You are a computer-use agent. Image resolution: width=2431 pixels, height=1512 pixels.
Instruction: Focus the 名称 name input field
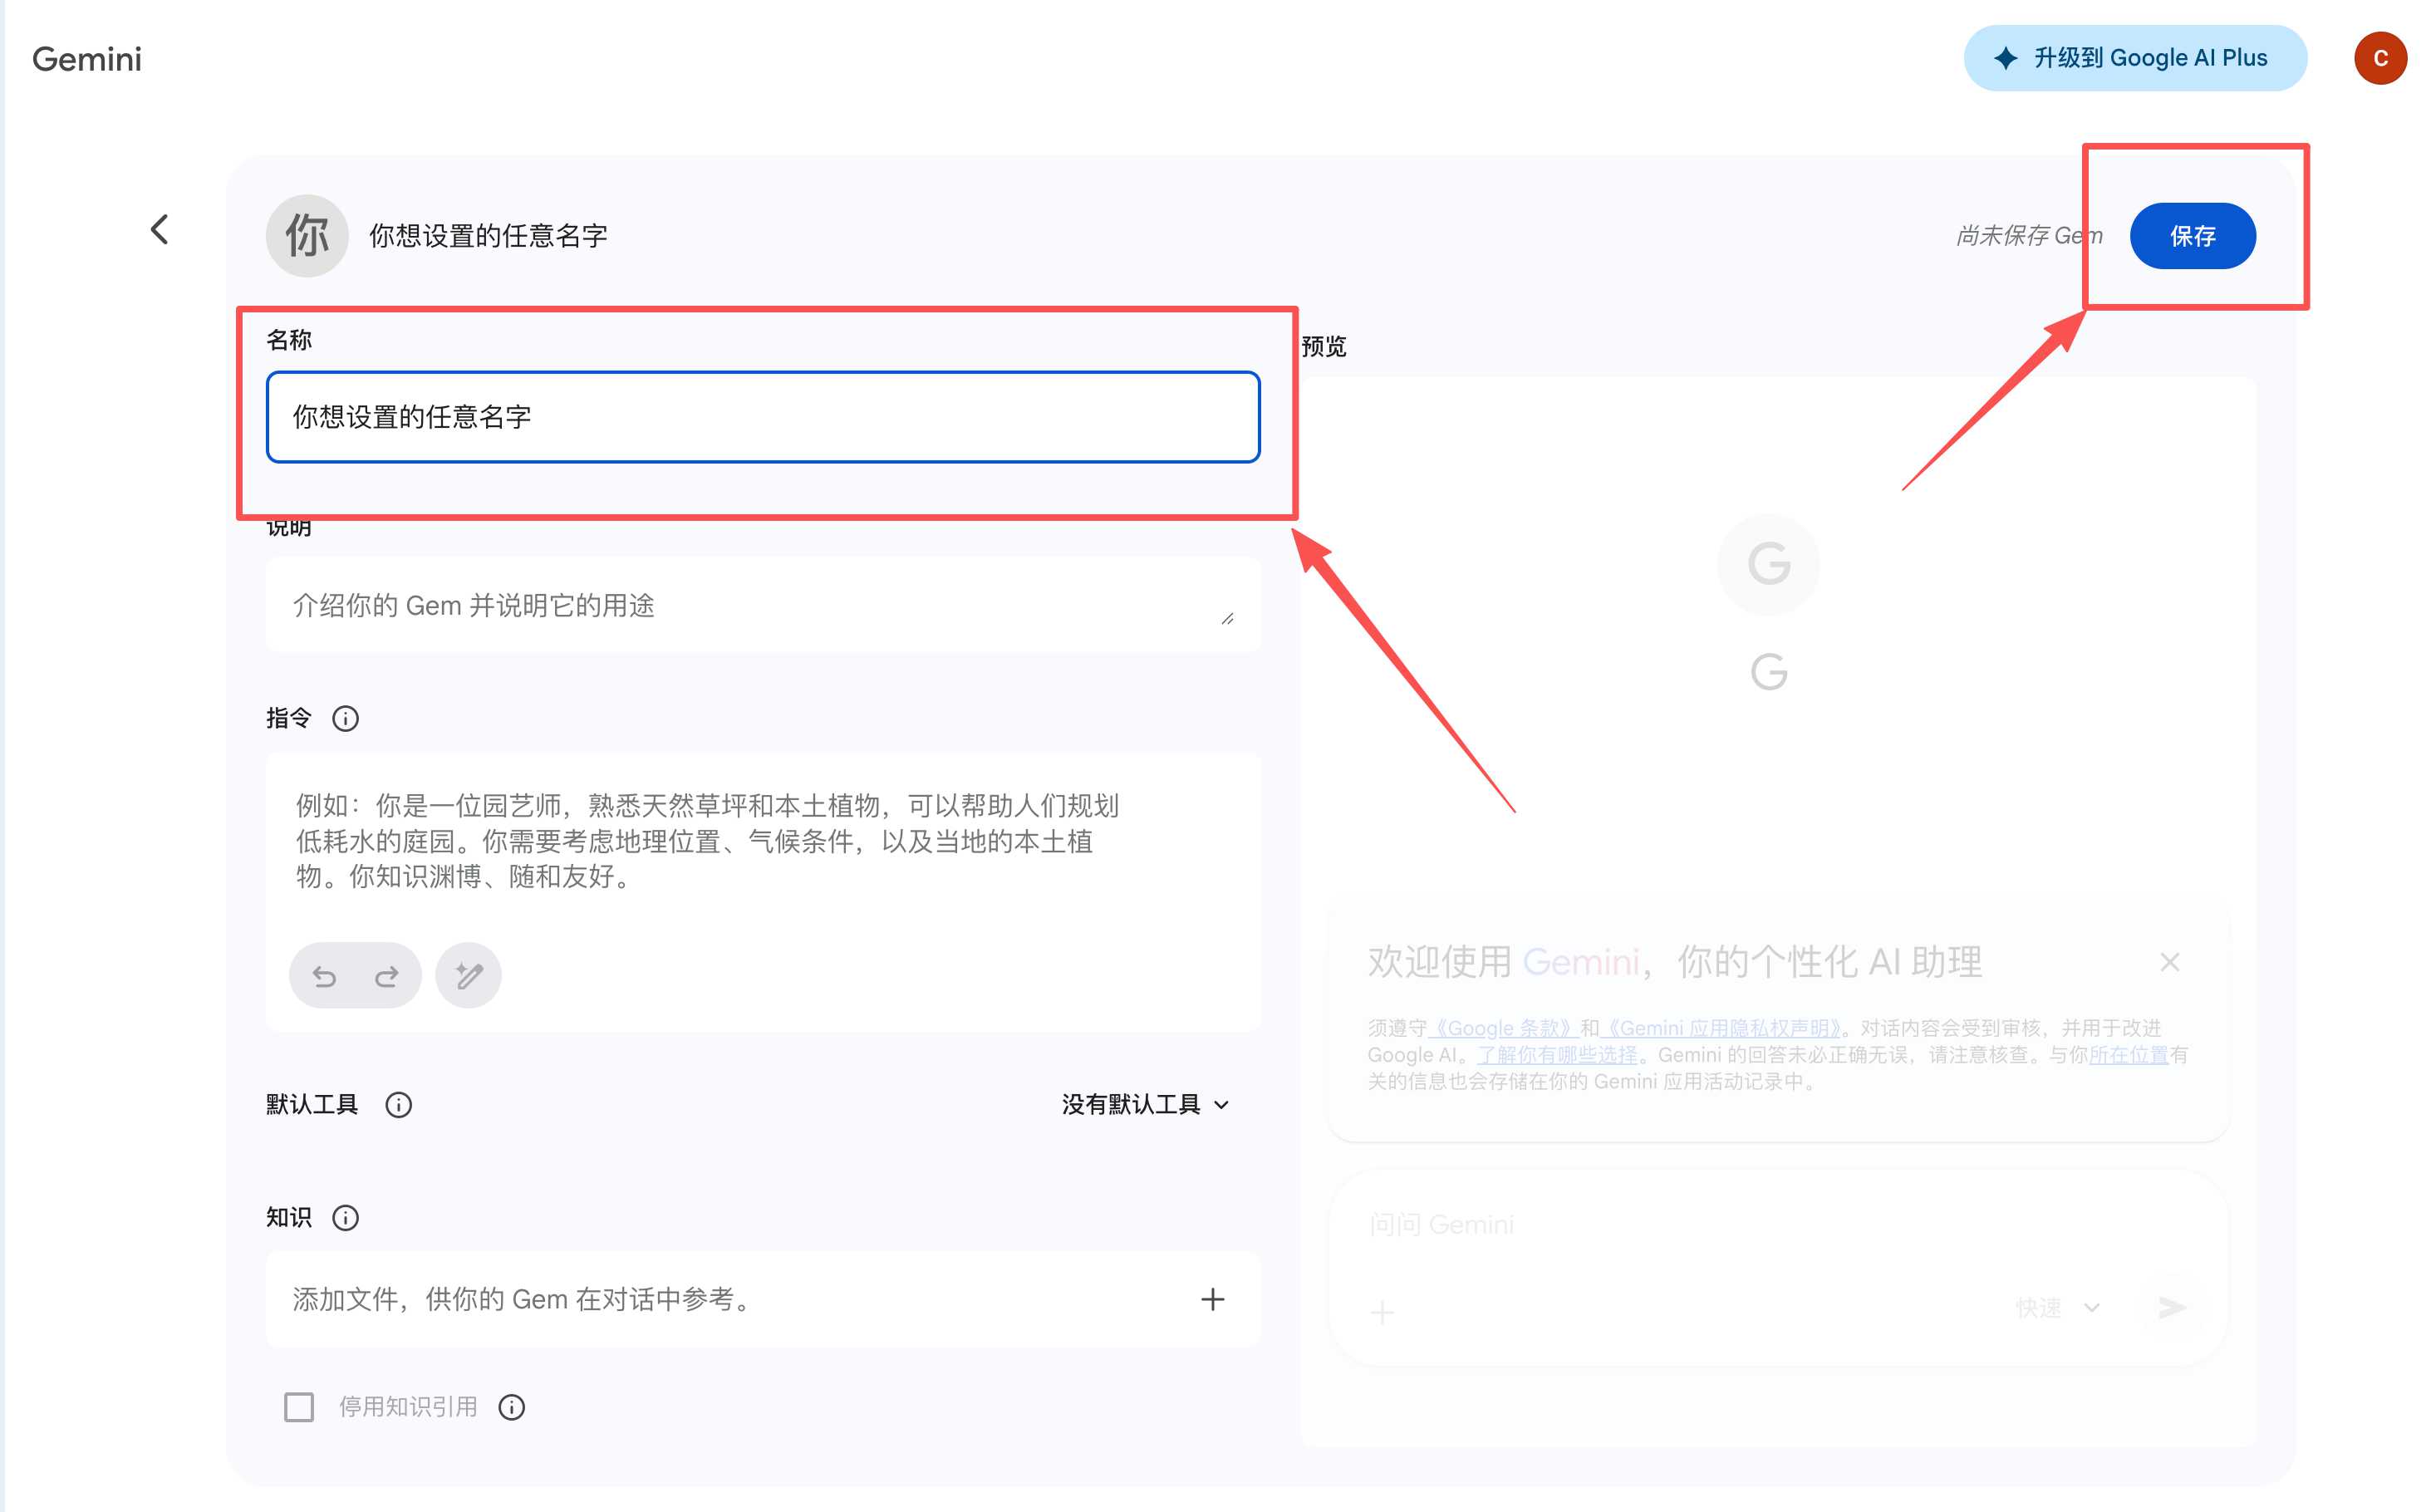[763, 417]
